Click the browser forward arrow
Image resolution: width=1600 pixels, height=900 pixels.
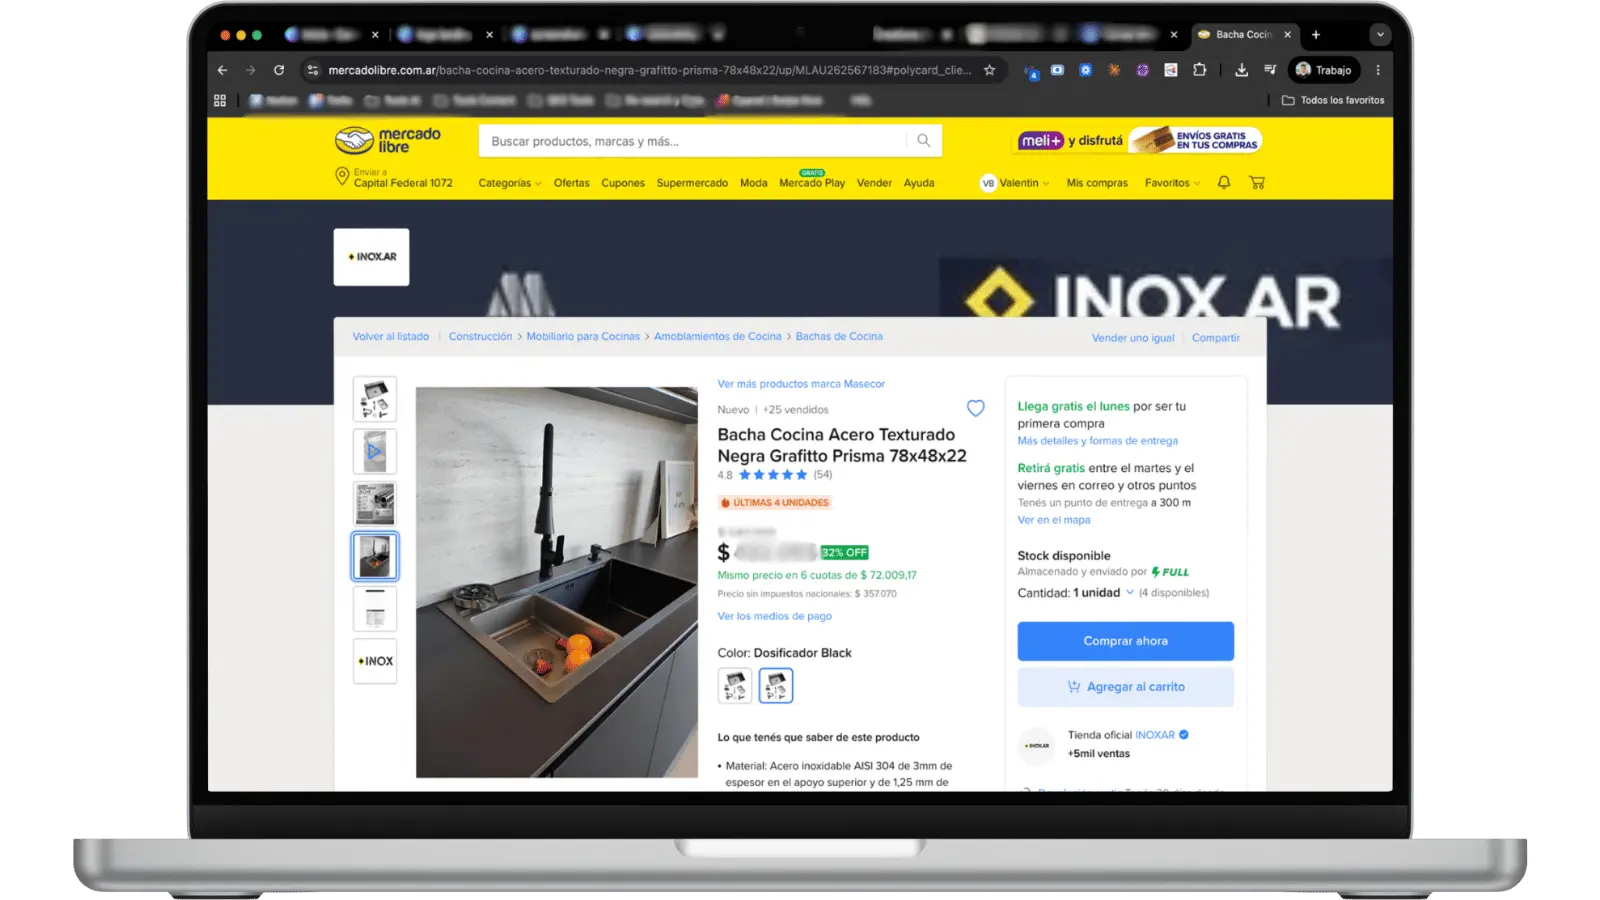250,70
